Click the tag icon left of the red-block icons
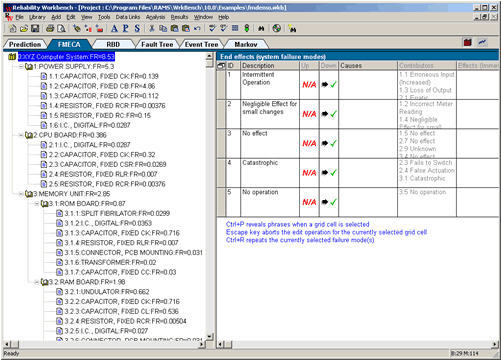This screenshot has width=501, height=361. [77, 29]
